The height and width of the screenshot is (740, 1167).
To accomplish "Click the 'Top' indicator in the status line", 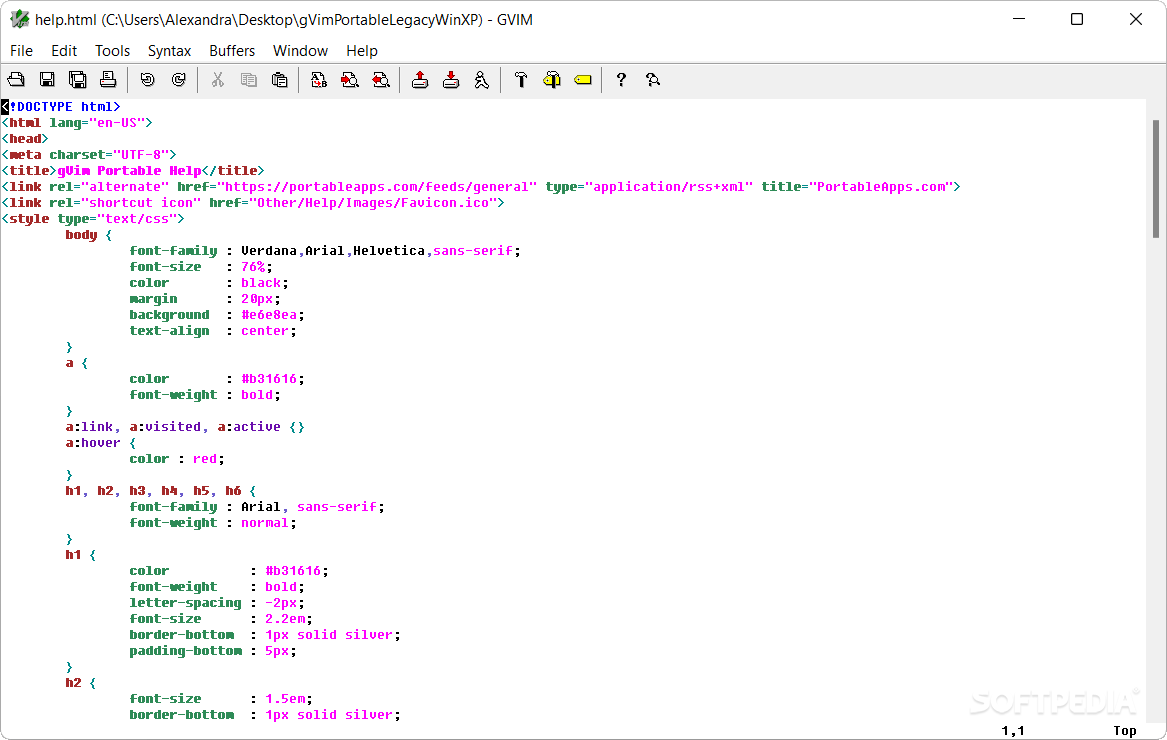I will coord(1125,730).
